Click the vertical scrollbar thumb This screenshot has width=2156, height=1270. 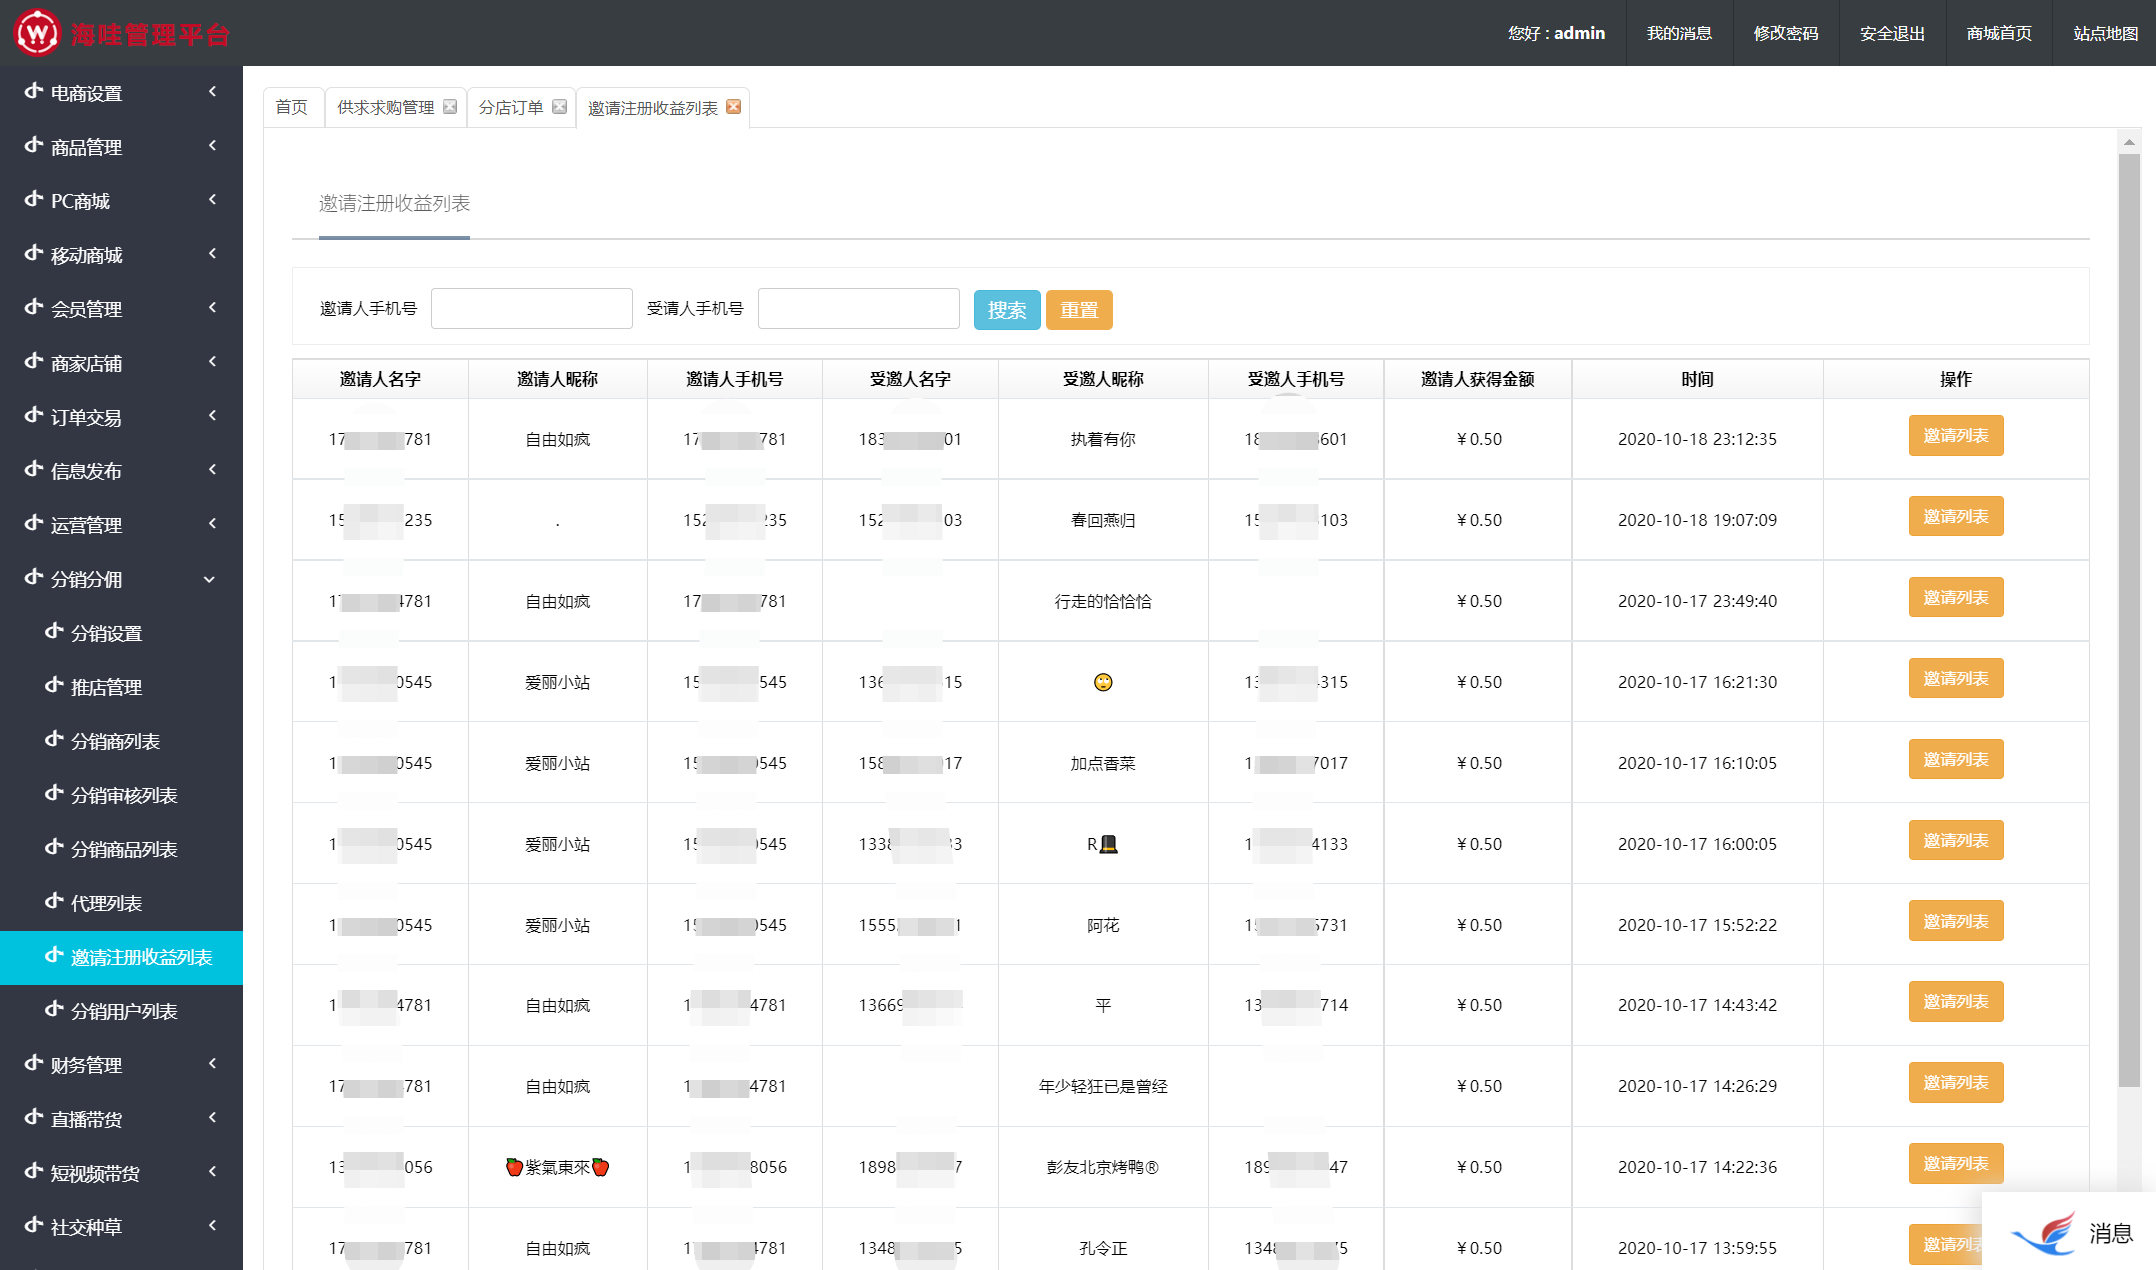[x=2128, y=620]
